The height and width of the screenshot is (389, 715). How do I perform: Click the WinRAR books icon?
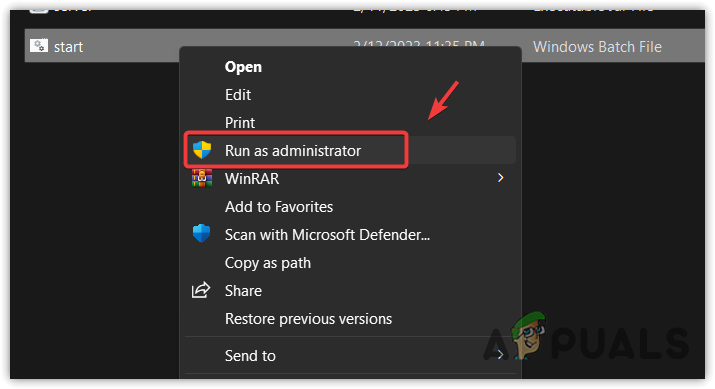202,178
